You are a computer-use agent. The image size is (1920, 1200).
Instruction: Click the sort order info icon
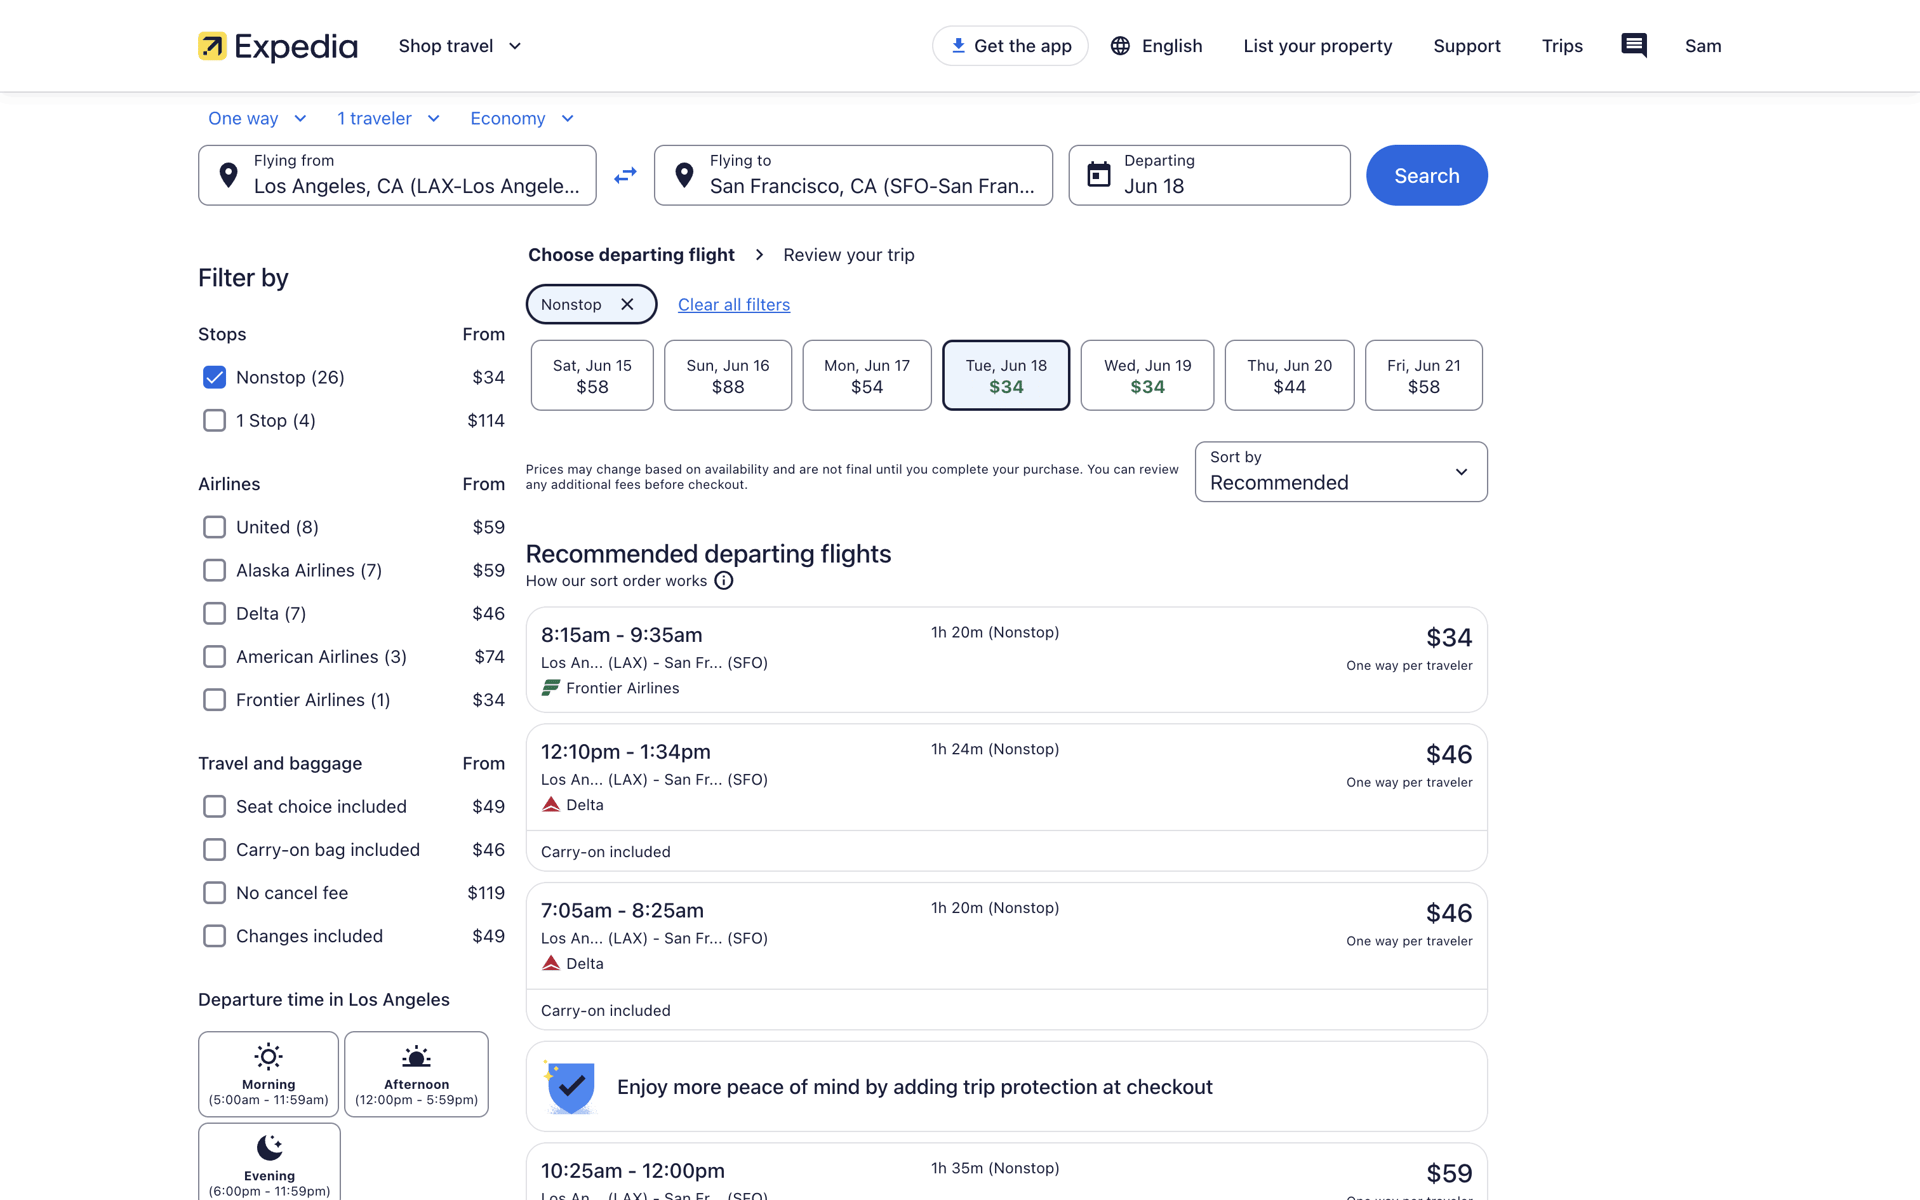tap(724, 581)
